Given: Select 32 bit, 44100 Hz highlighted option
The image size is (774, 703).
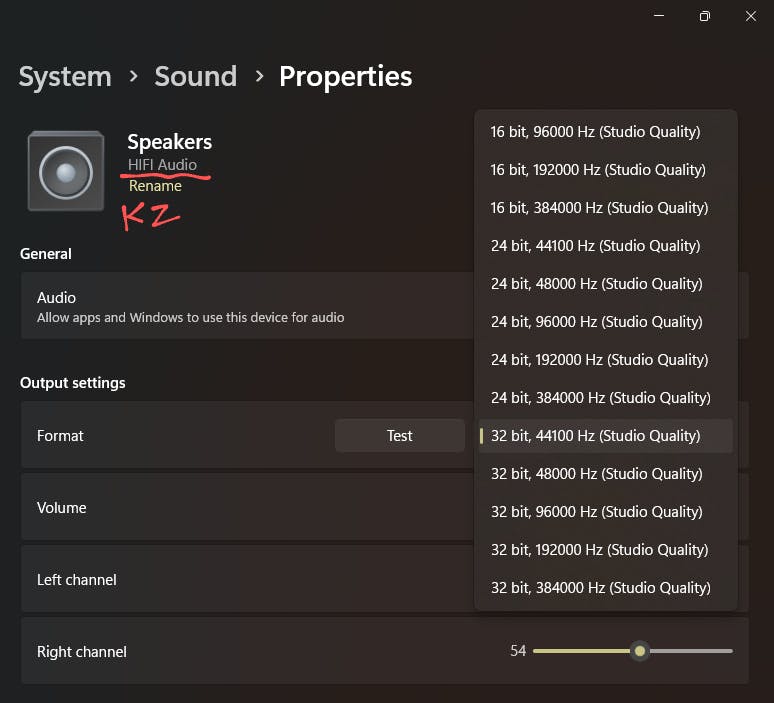Looking at the screenshot, I should (595, 436).
